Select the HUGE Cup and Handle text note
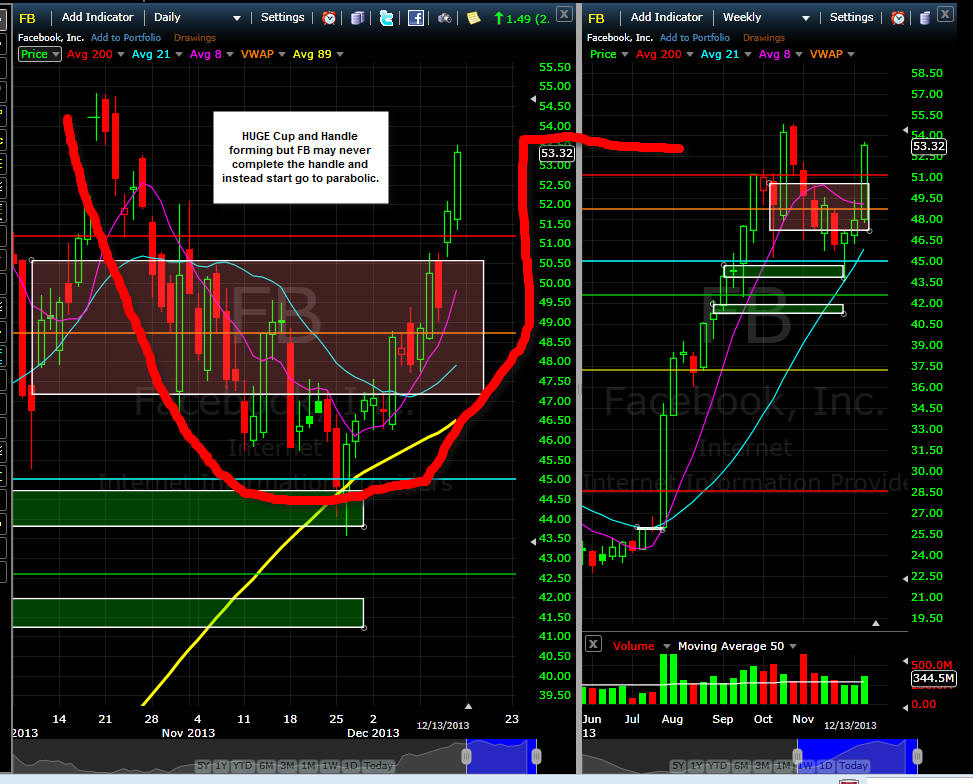The width and height of the screenshot is (973, 784). [301, 157]
